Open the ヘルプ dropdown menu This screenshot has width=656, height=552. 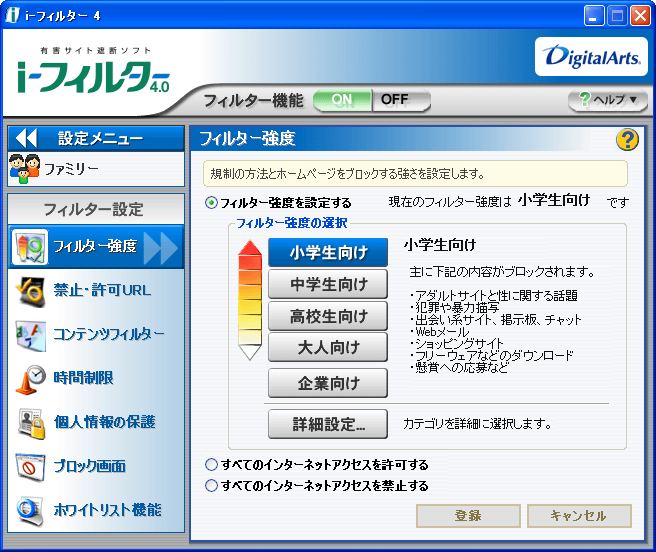coord(607,100)
